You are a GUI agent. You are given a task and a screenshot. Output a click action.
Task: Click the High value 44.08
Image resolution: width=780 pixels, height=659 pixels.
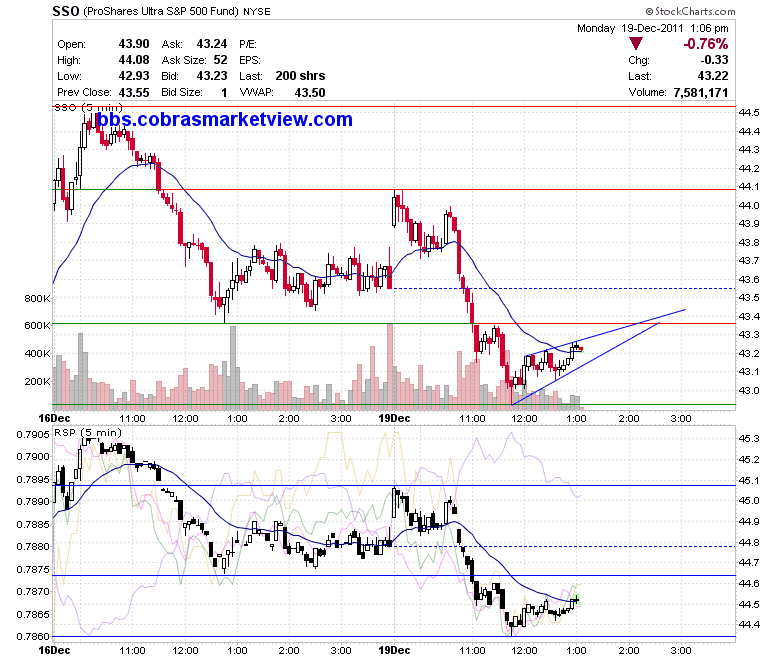134,60
